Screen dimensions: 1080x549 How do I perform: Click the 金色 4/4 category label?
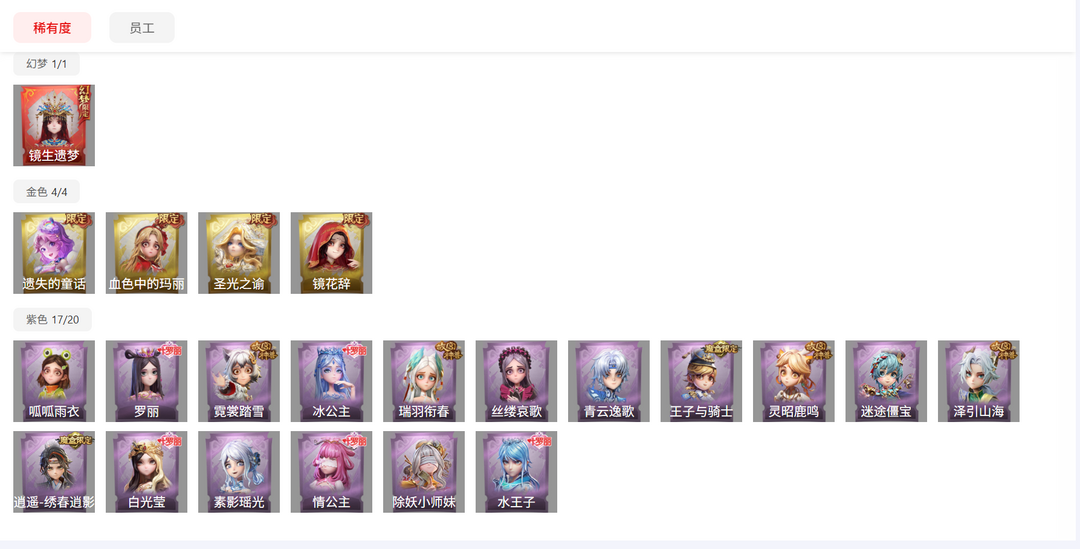tap(46, 191)
